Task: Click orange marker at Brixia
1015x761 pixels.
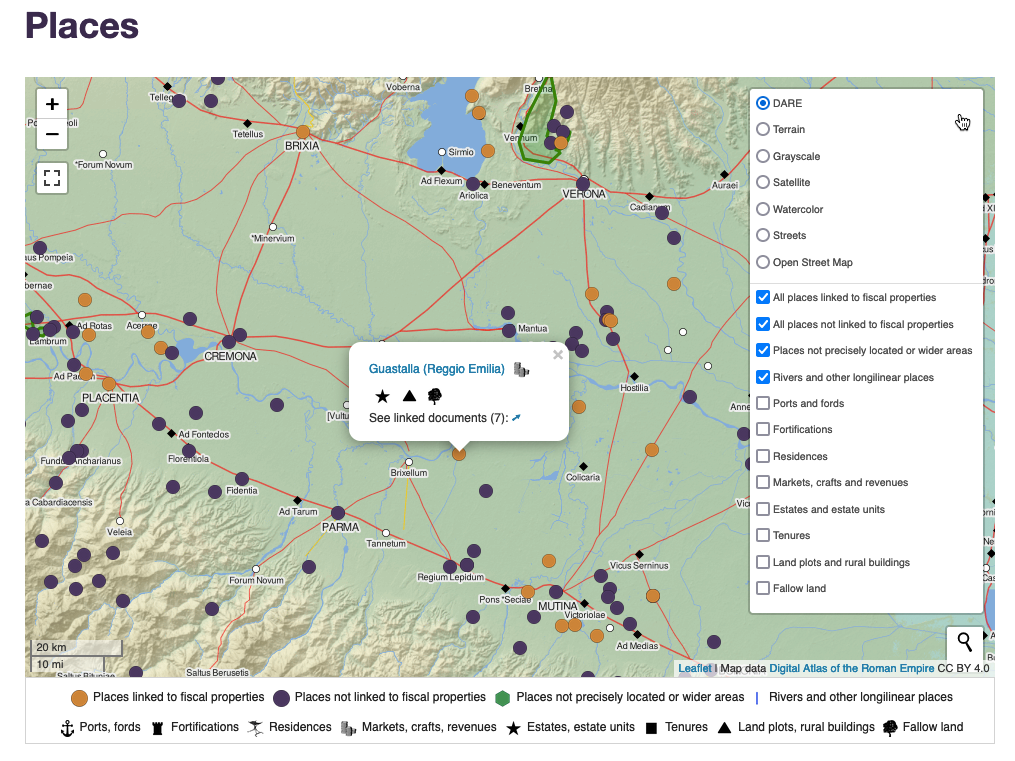Action: click(x=303, y=132)
